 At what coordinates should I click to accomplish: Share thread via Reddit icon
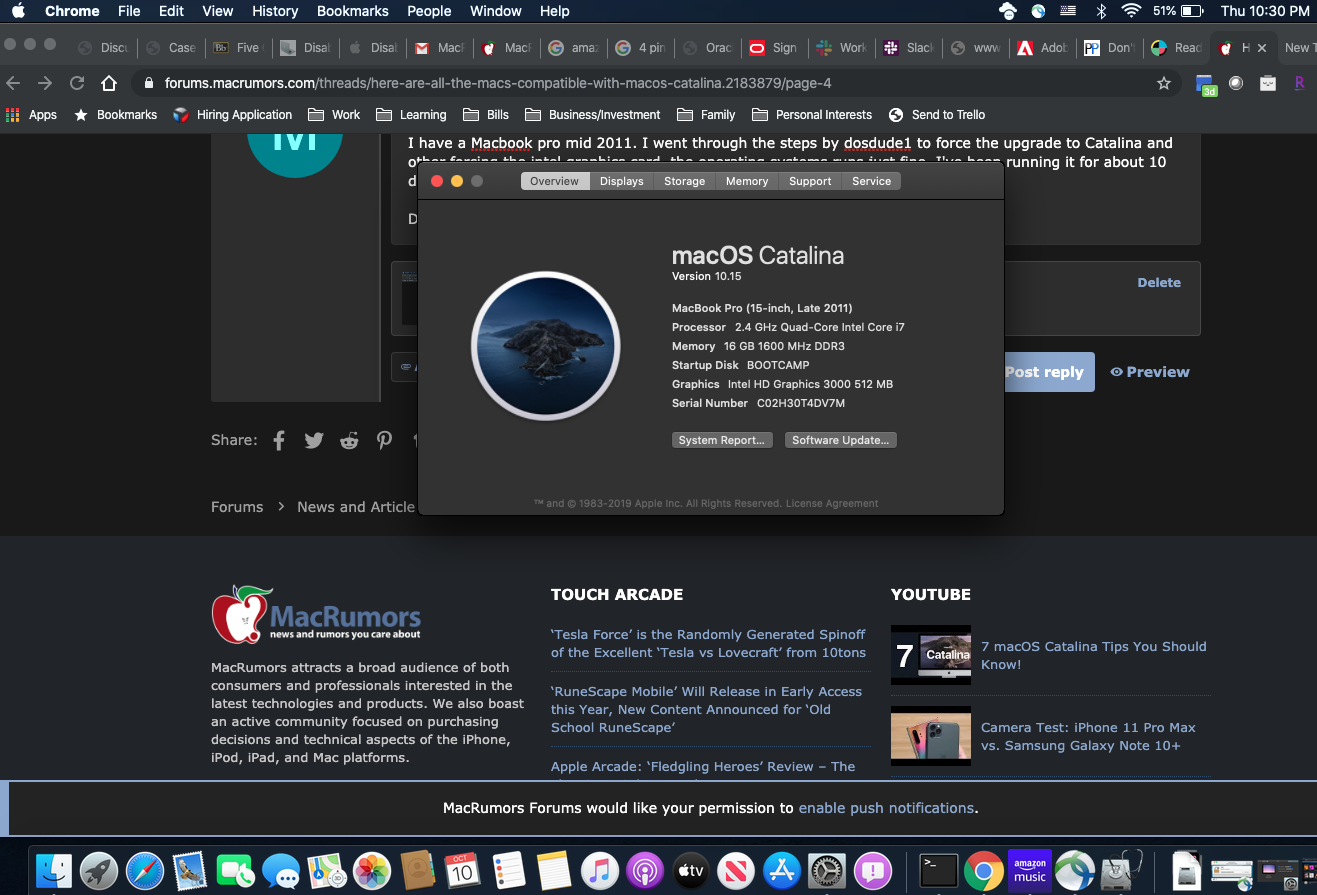349,440
